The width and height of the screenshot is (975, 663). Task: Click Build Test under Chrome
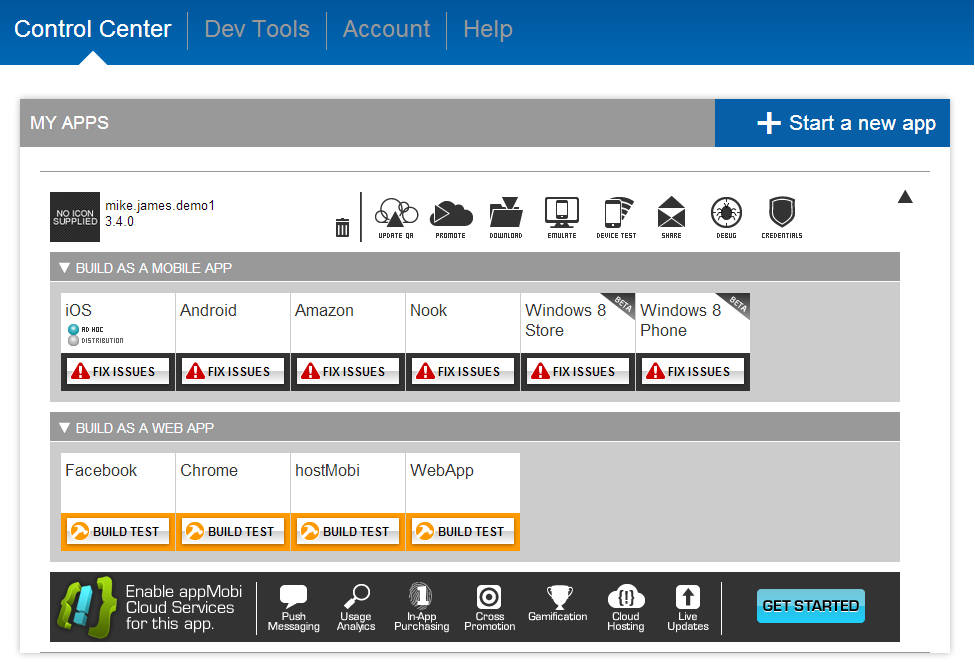[233, 531]
